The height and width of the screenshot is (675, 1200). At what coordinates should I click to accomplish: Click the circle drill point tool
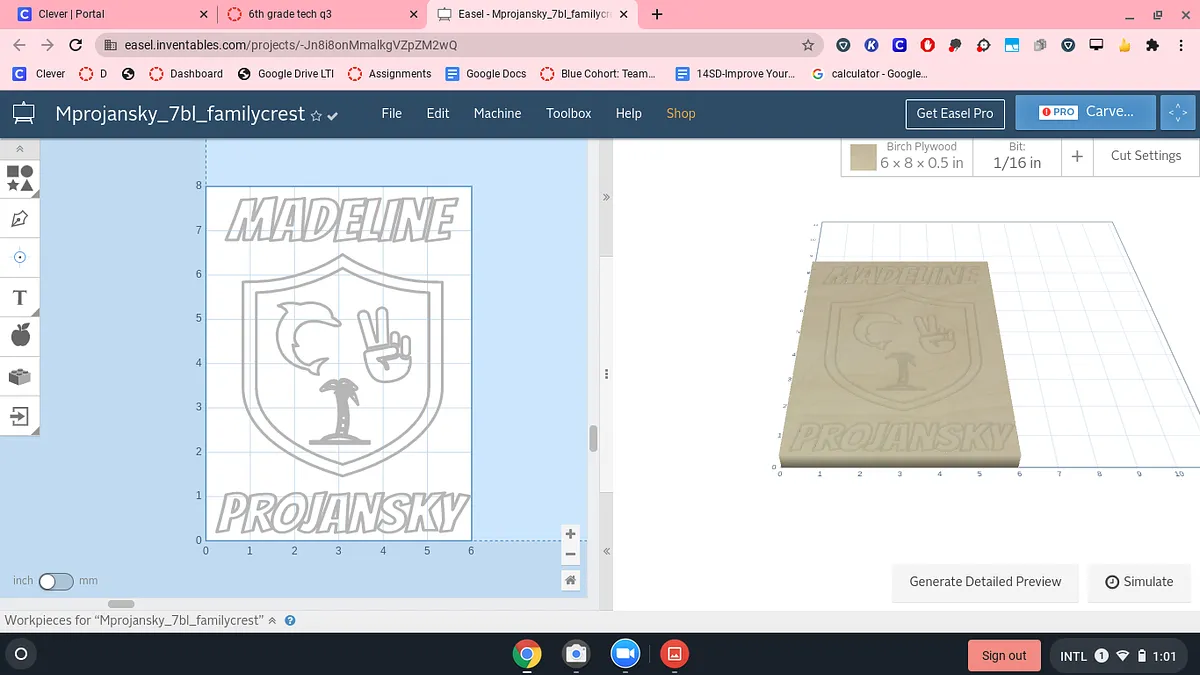(x=20, y=257)
